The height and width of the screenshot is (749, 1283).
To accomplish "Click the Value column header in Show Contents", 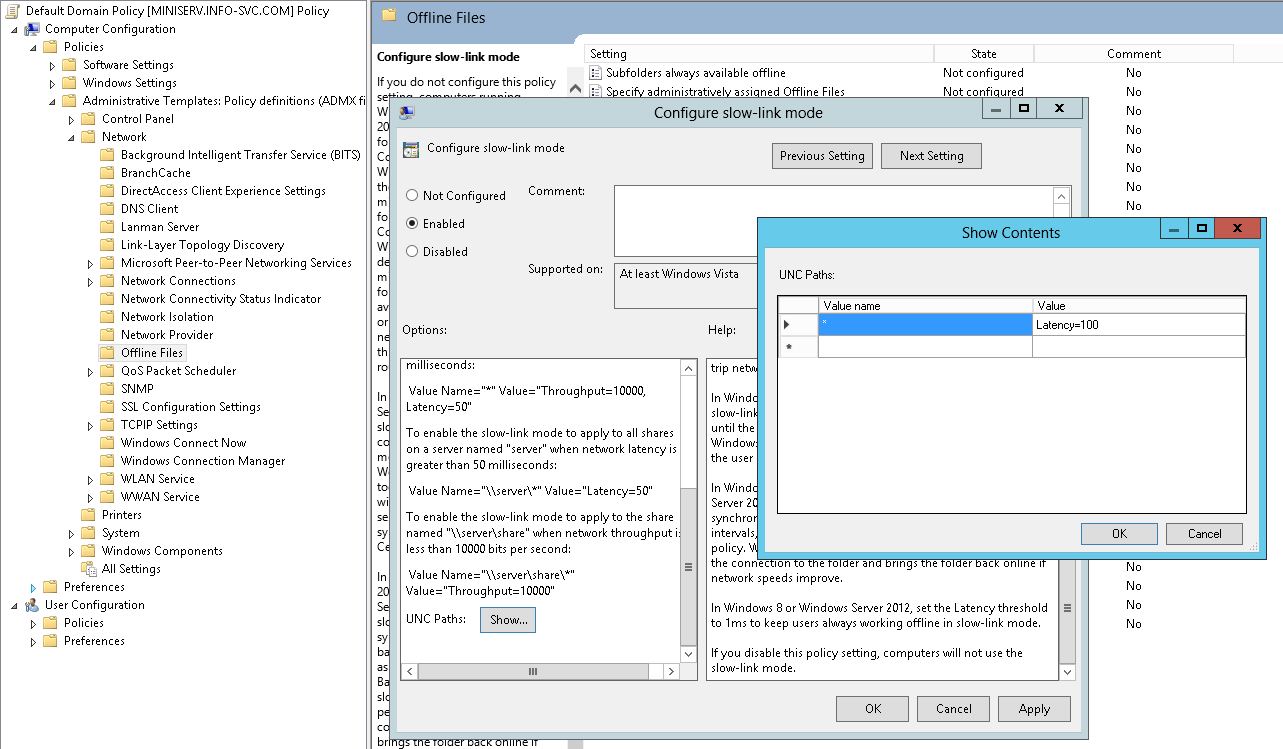I will (x=1139, y=305).
